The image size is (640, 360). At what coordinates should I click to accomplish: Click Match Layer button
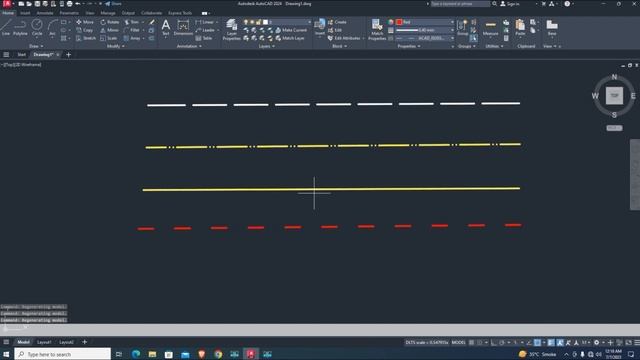(290, 38)
